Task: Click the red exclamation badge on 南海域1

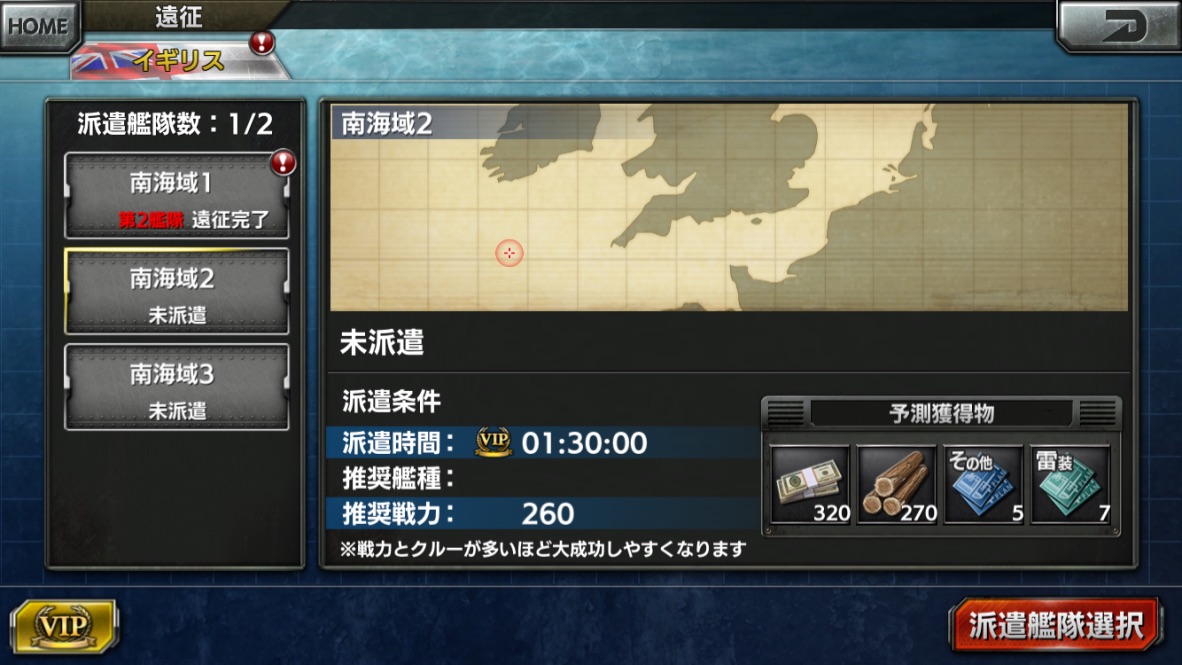Action: 283,162
